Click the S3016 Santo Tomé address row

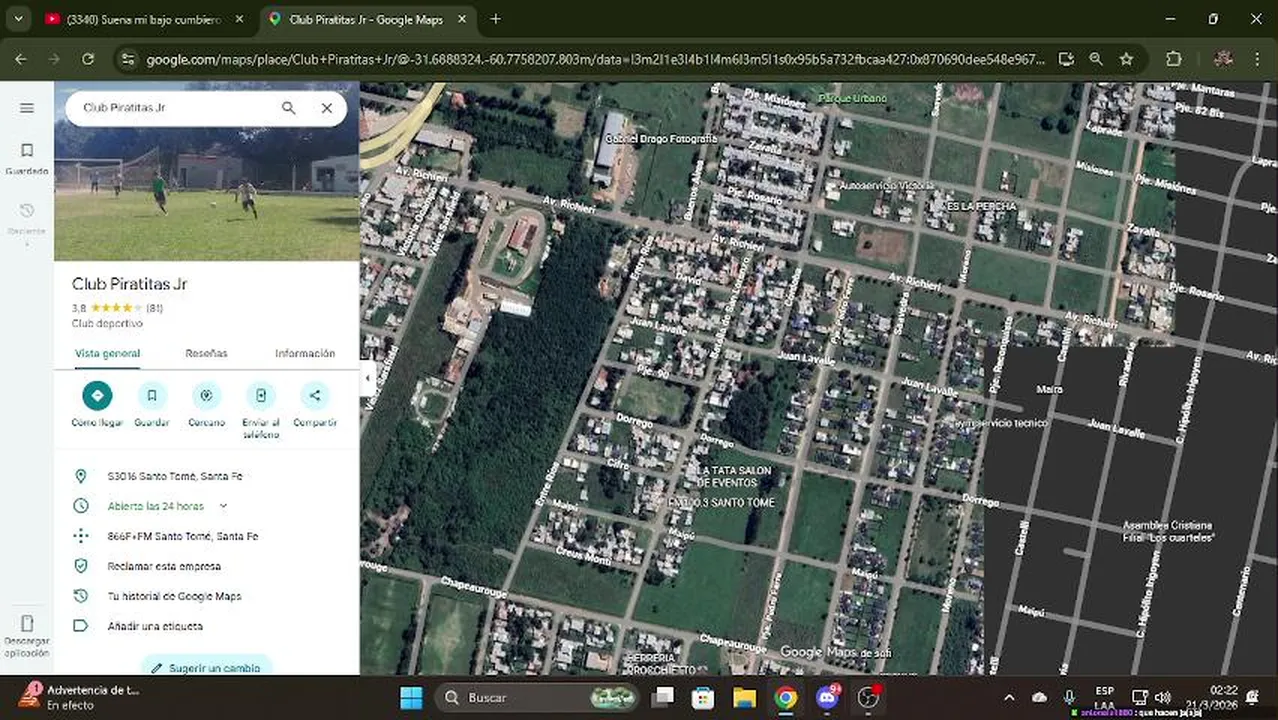[x=207, y=476]
